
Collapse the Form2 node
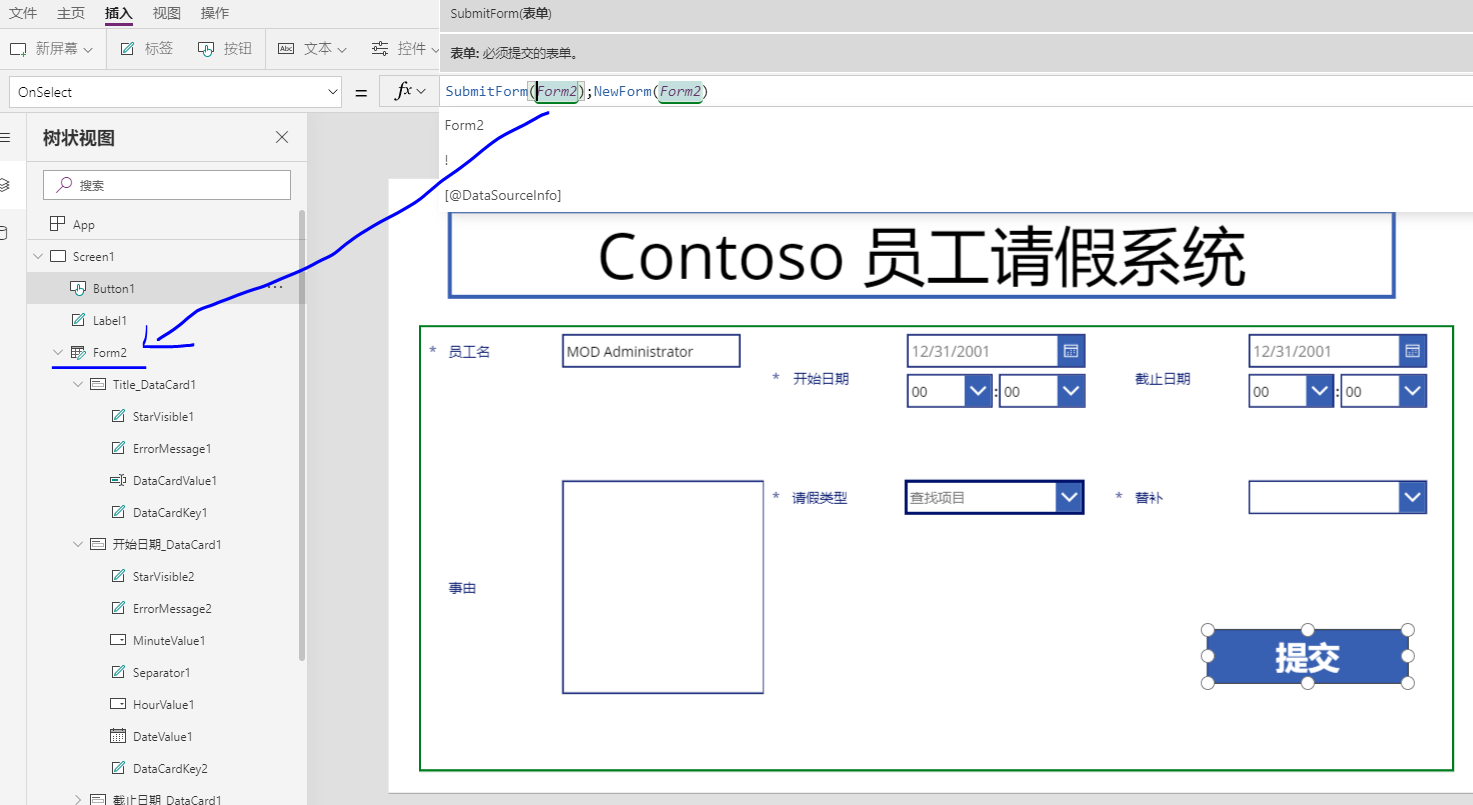click(x=58, y=352)
